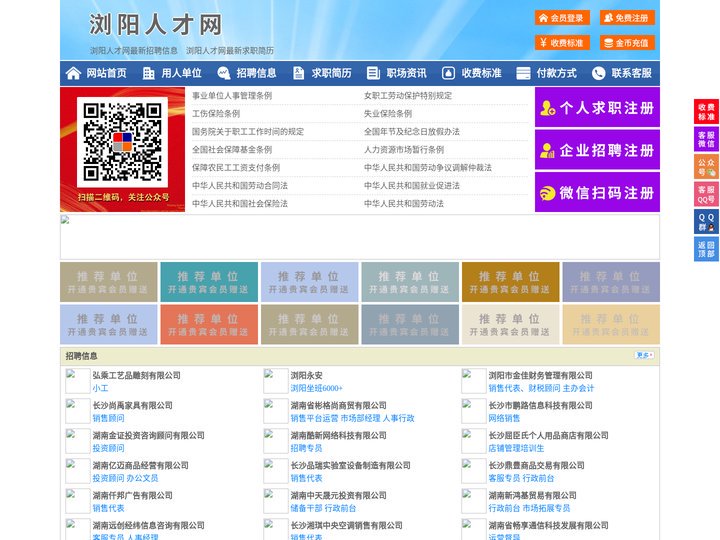Open company 浏阳永安
This screenshot has height=540, width=720.
coord(306,375)
